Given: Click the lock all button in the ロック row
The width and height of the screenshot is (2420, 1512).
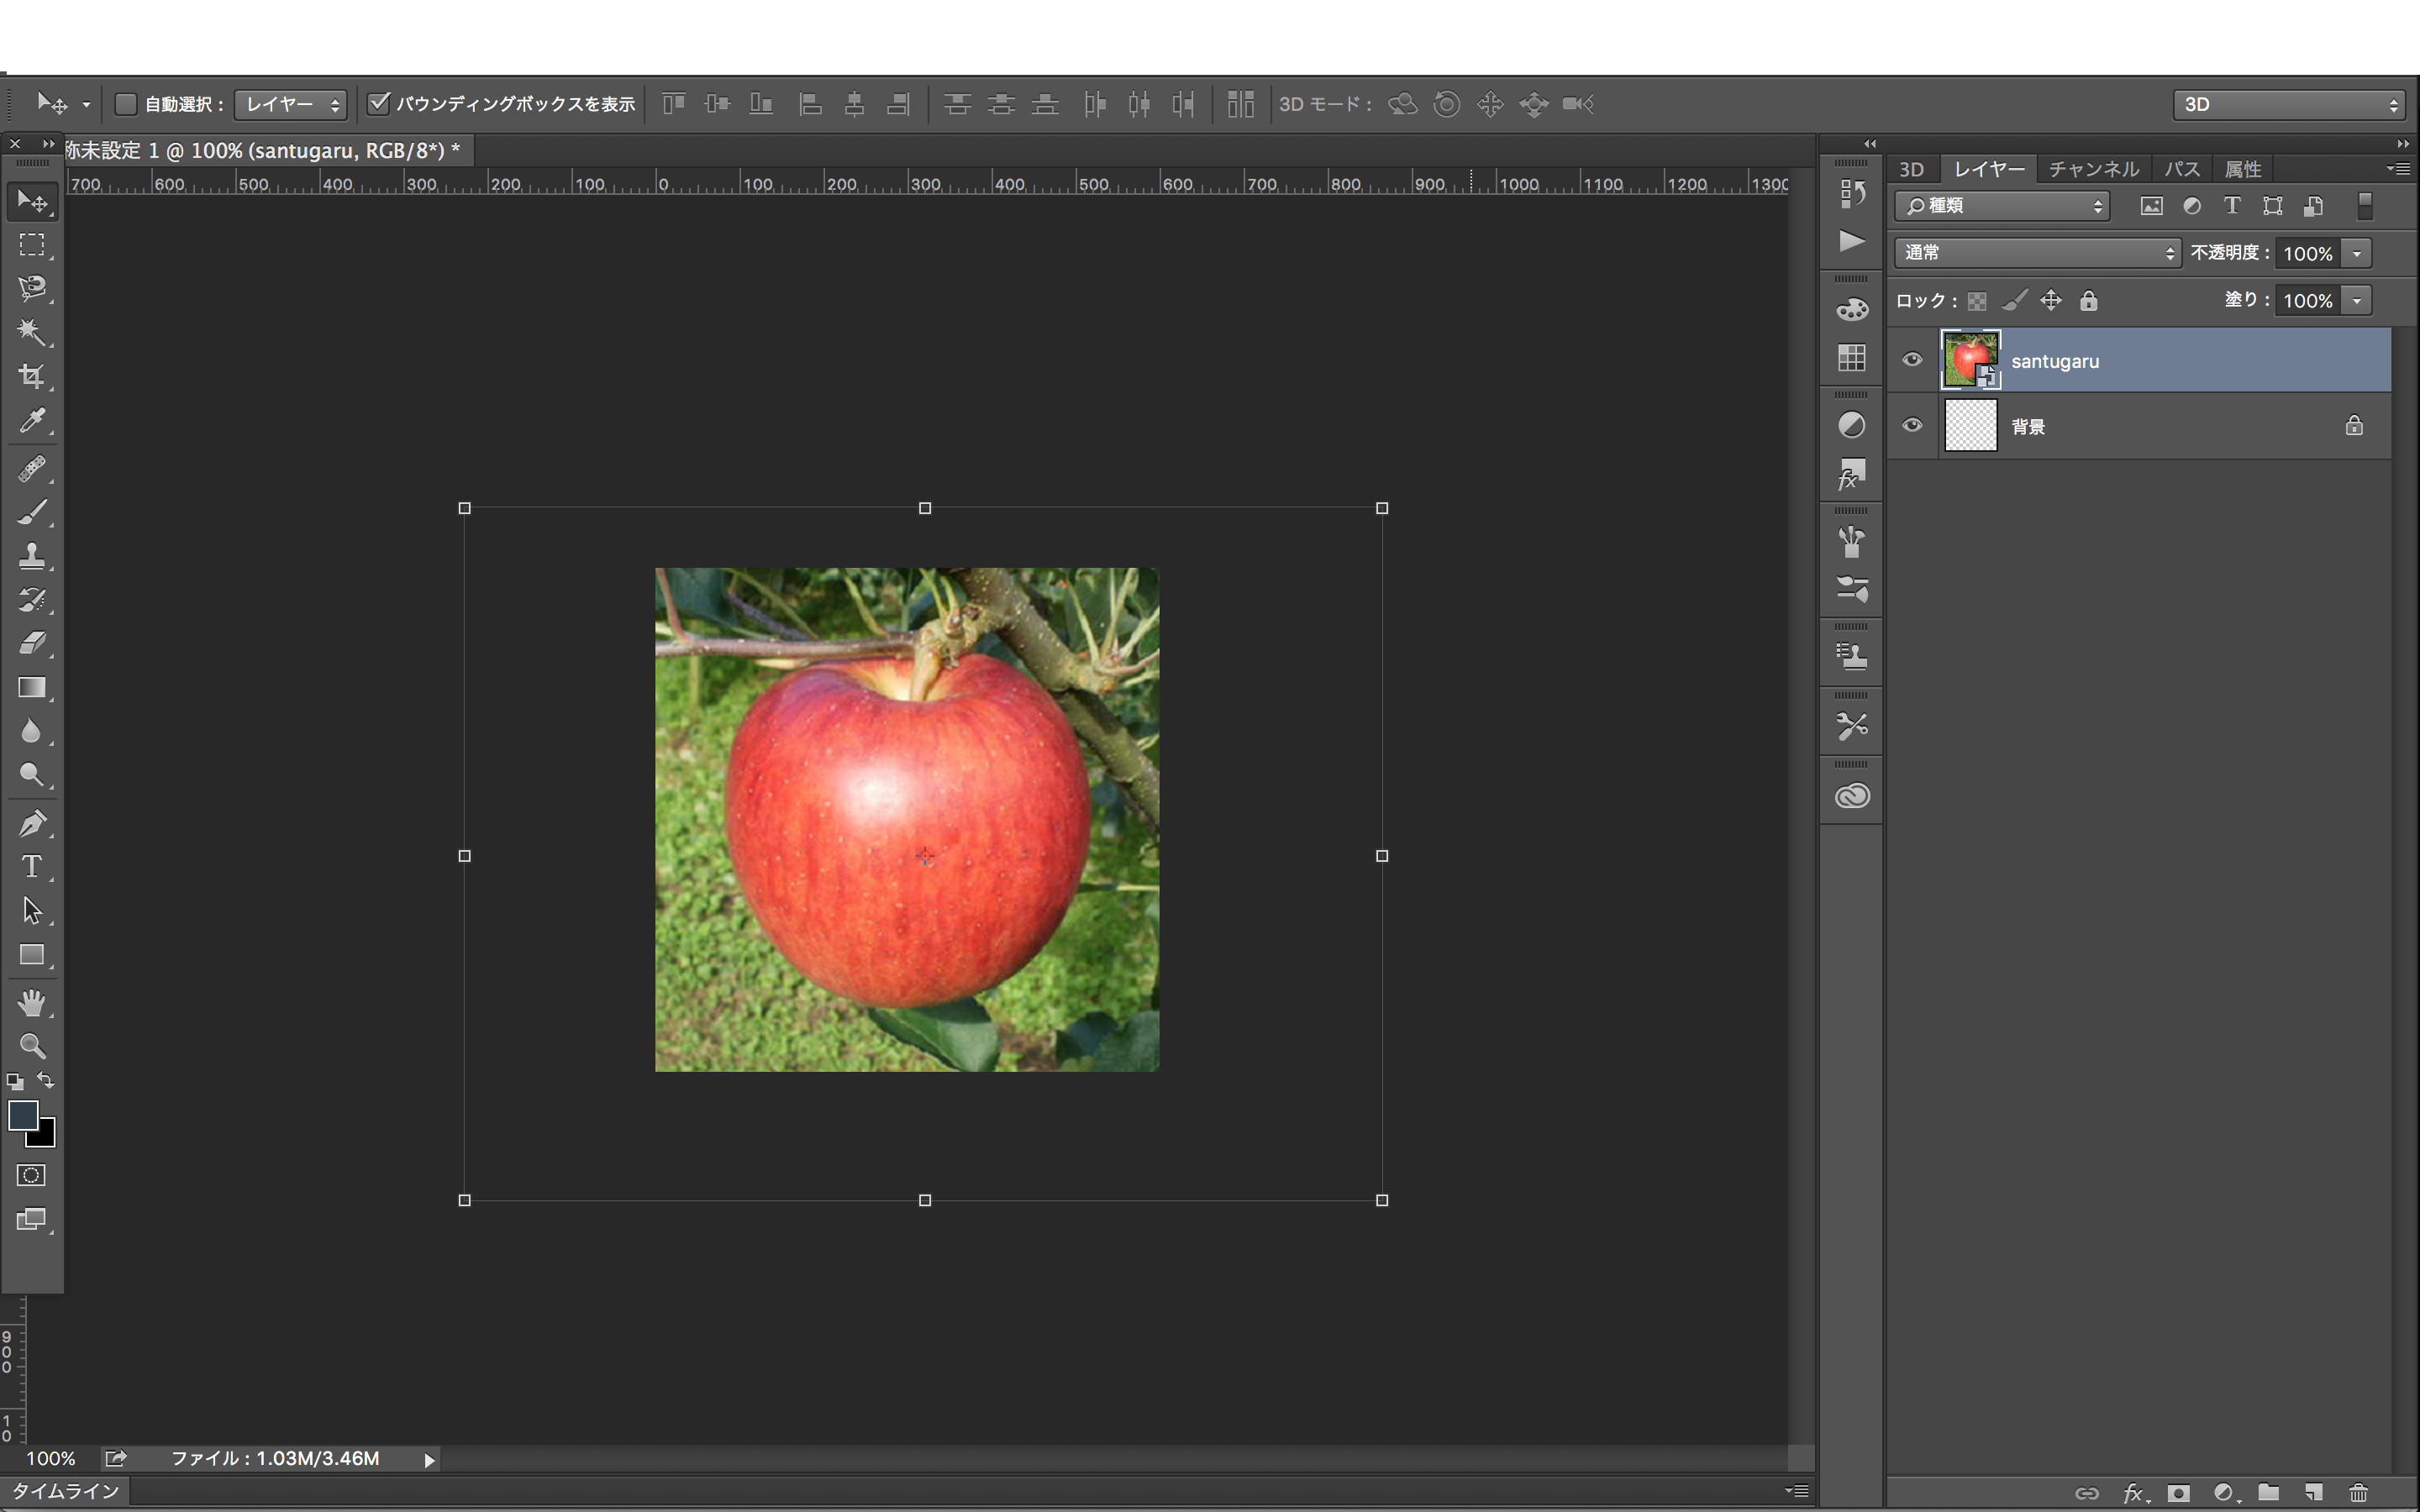Looking at the screenshot, I should [x=2089, y=301].
